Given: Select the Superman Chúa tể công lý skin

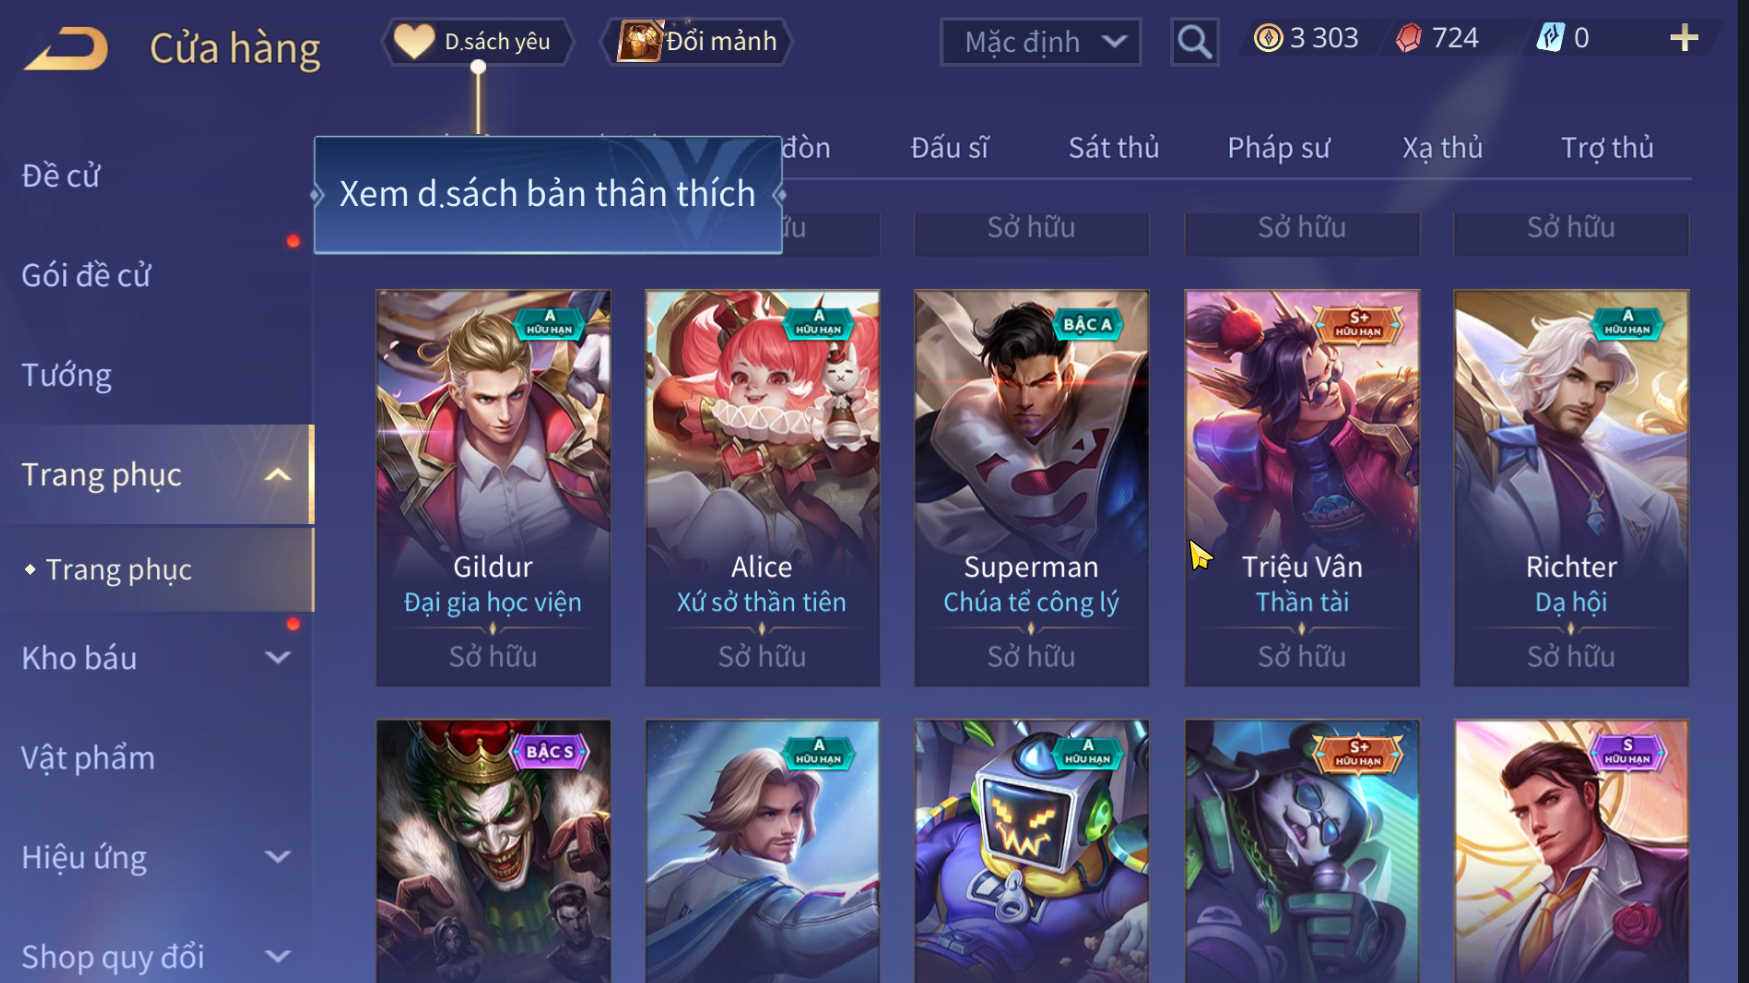Looking at the screenshot, I should pos(1031,488).
